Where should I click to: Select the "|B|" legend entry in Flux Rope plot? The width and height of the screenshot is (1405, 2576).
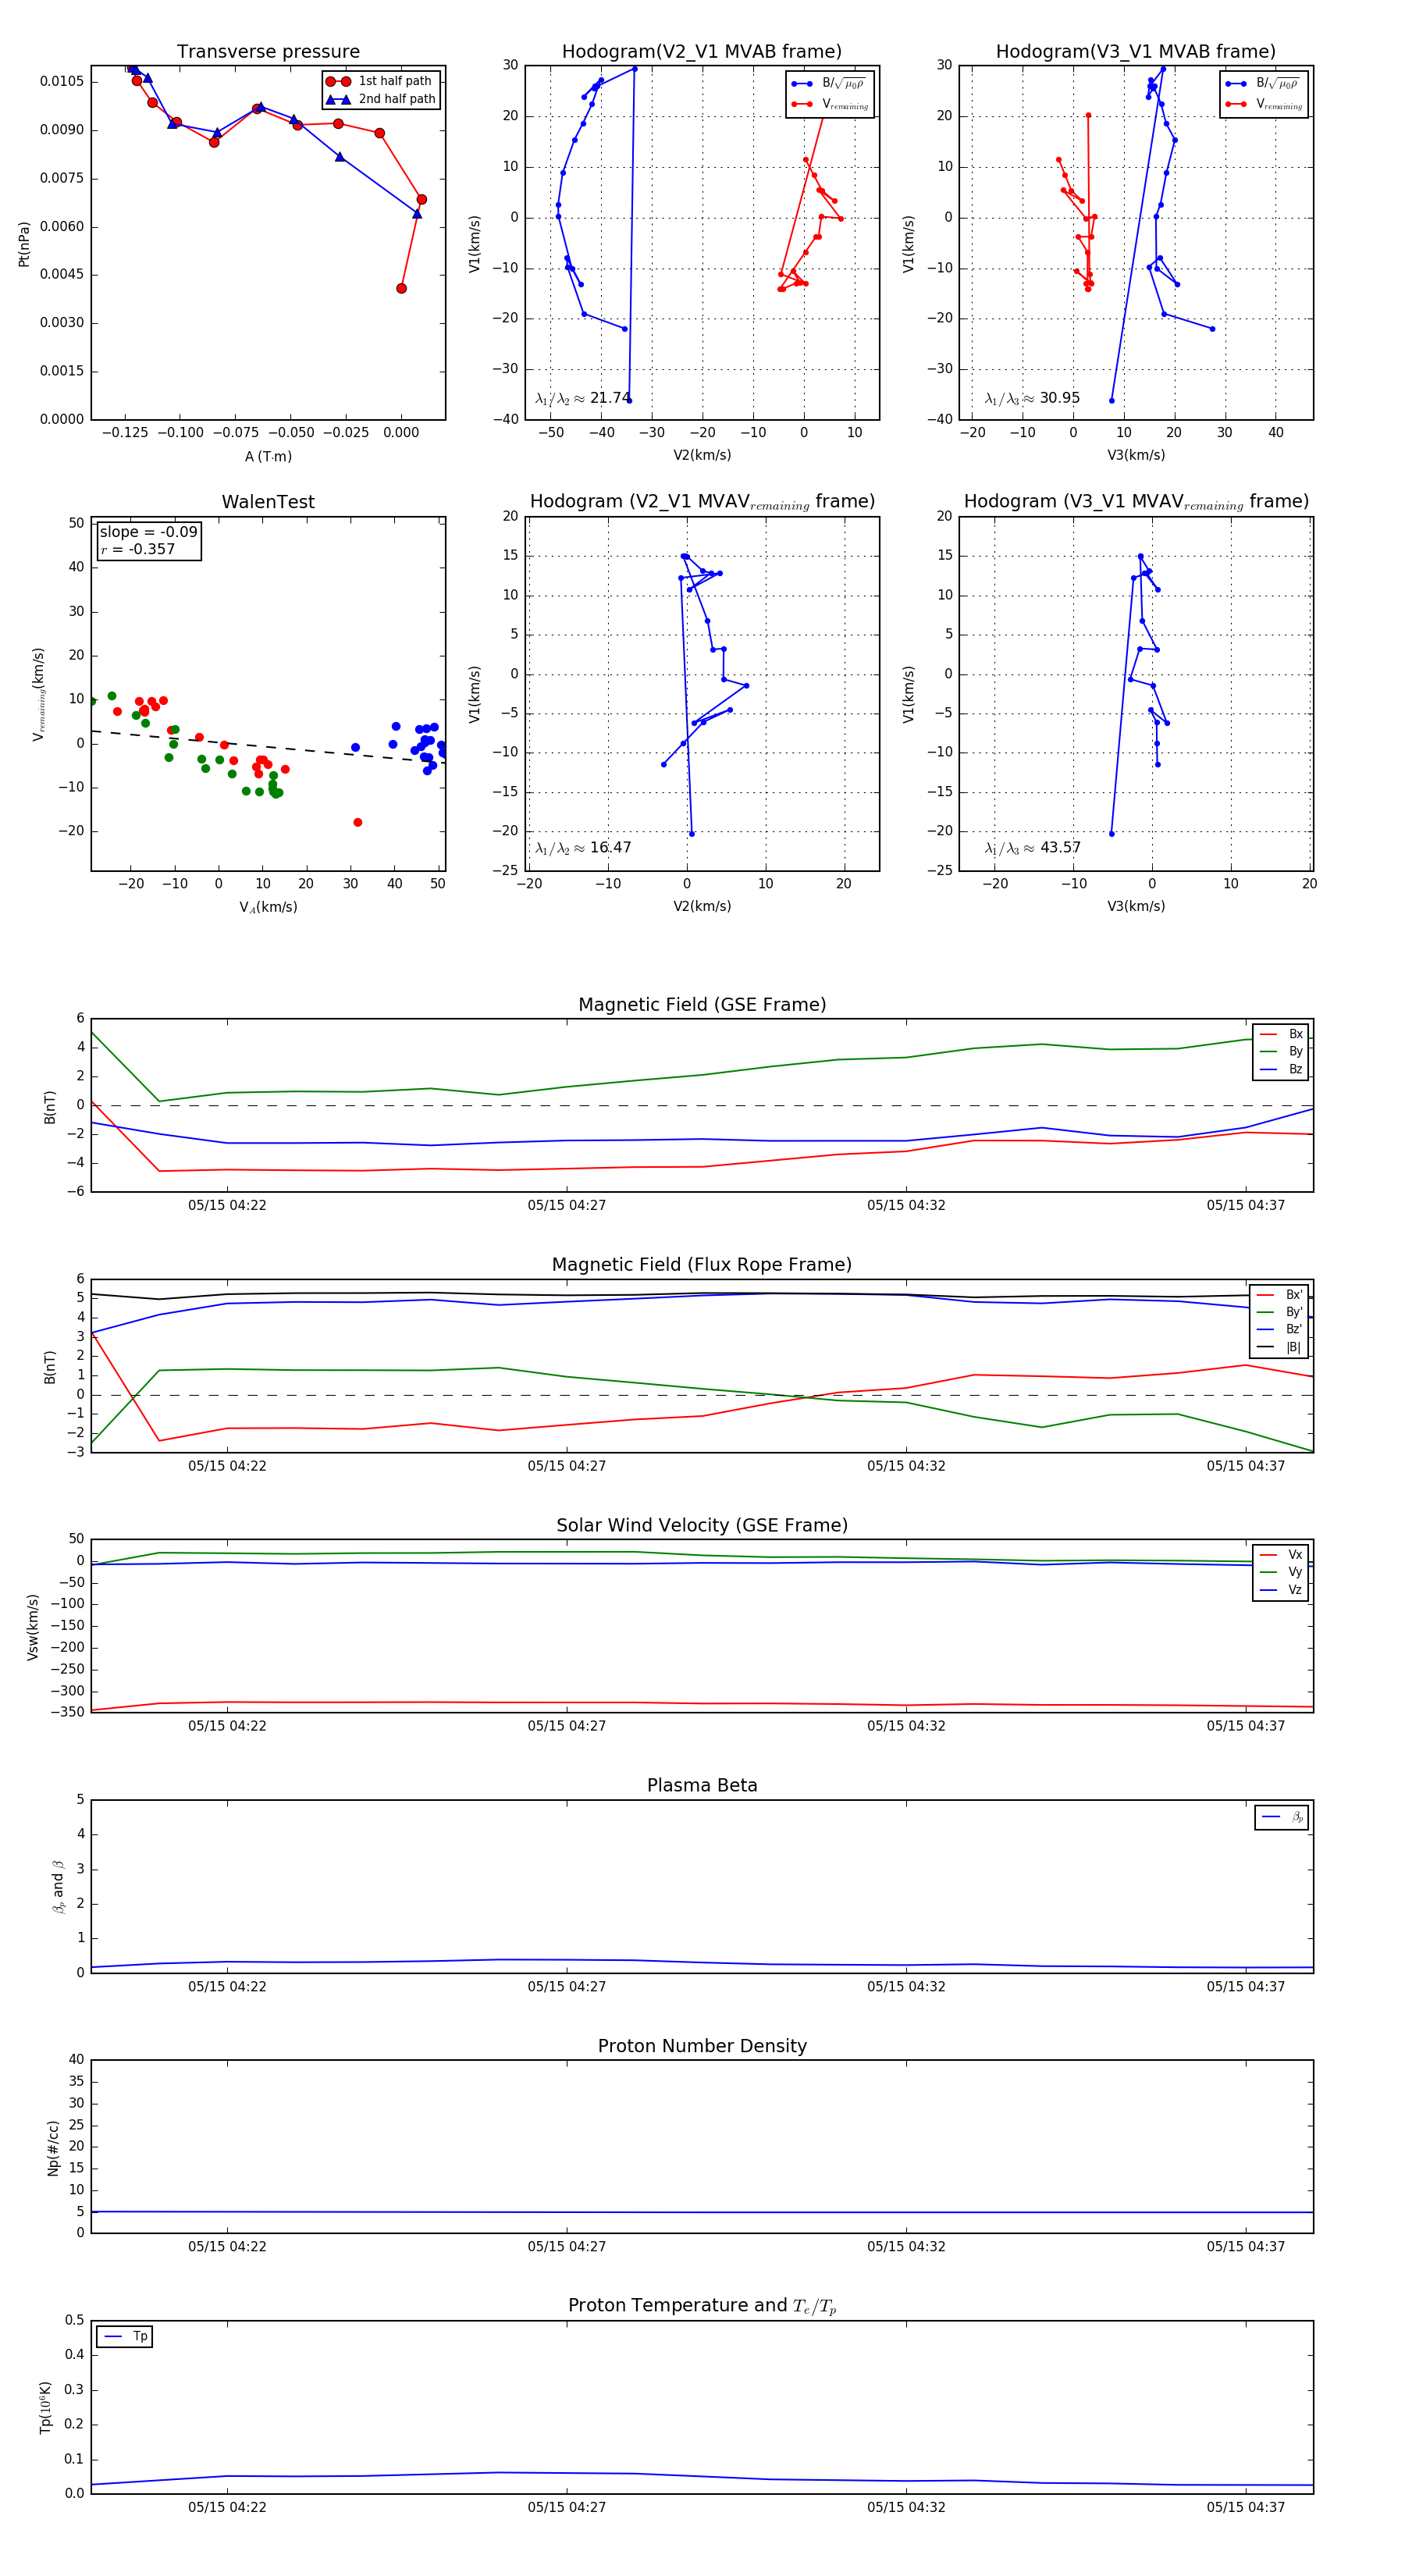pyautogui.click(x=1279, y=1347)
